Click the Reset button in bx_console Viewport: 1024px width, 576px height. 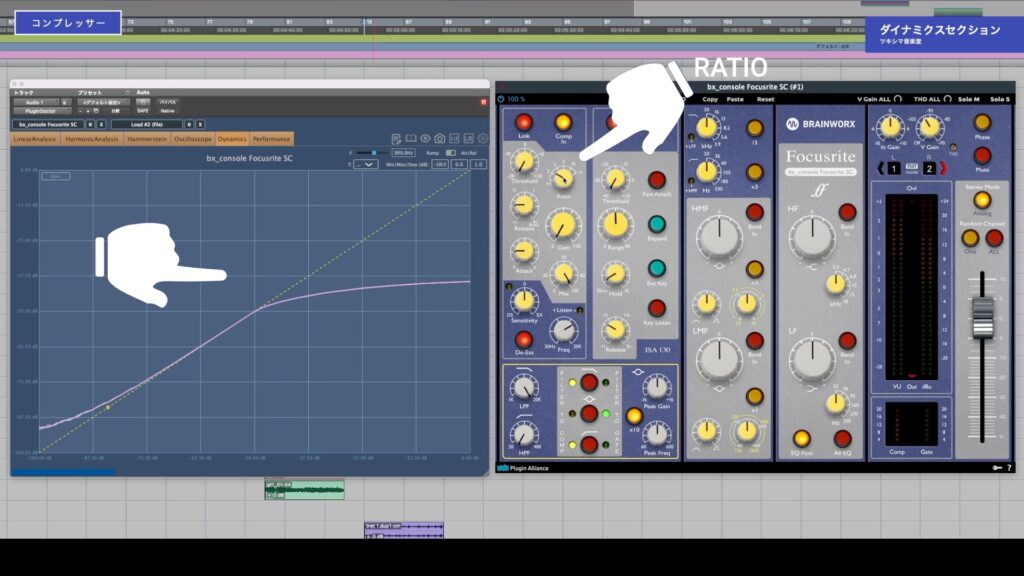click(765, 99)
